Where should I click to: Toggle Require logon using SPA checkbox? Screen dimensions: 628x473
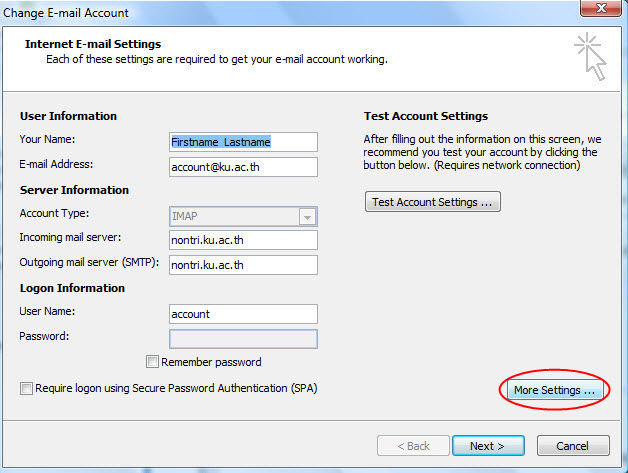26,388
